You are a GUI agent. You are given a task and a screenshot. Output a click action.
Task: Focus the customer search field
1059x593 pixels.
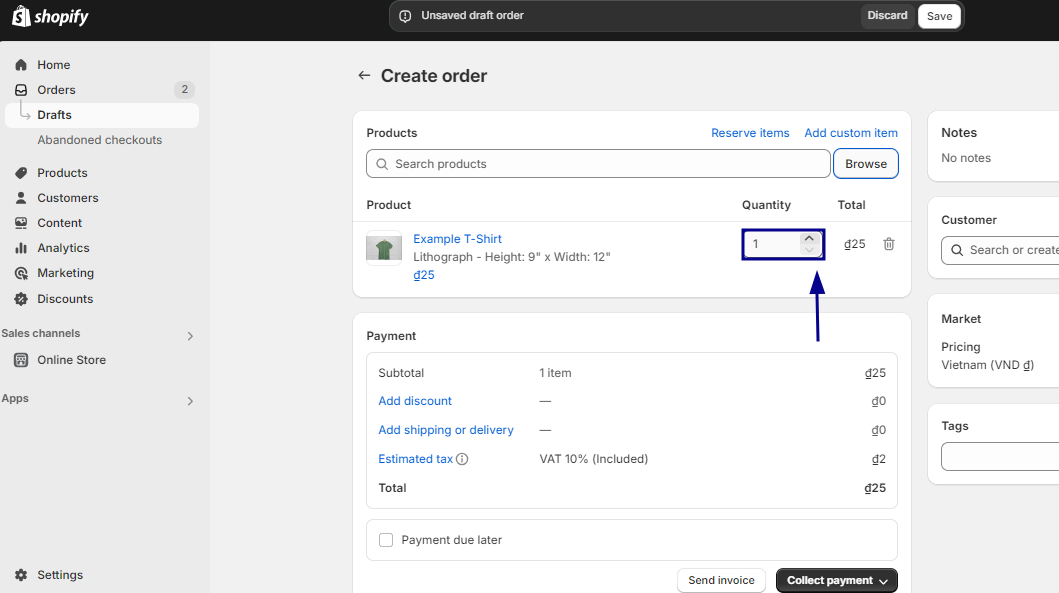(x=1000, y=250)
